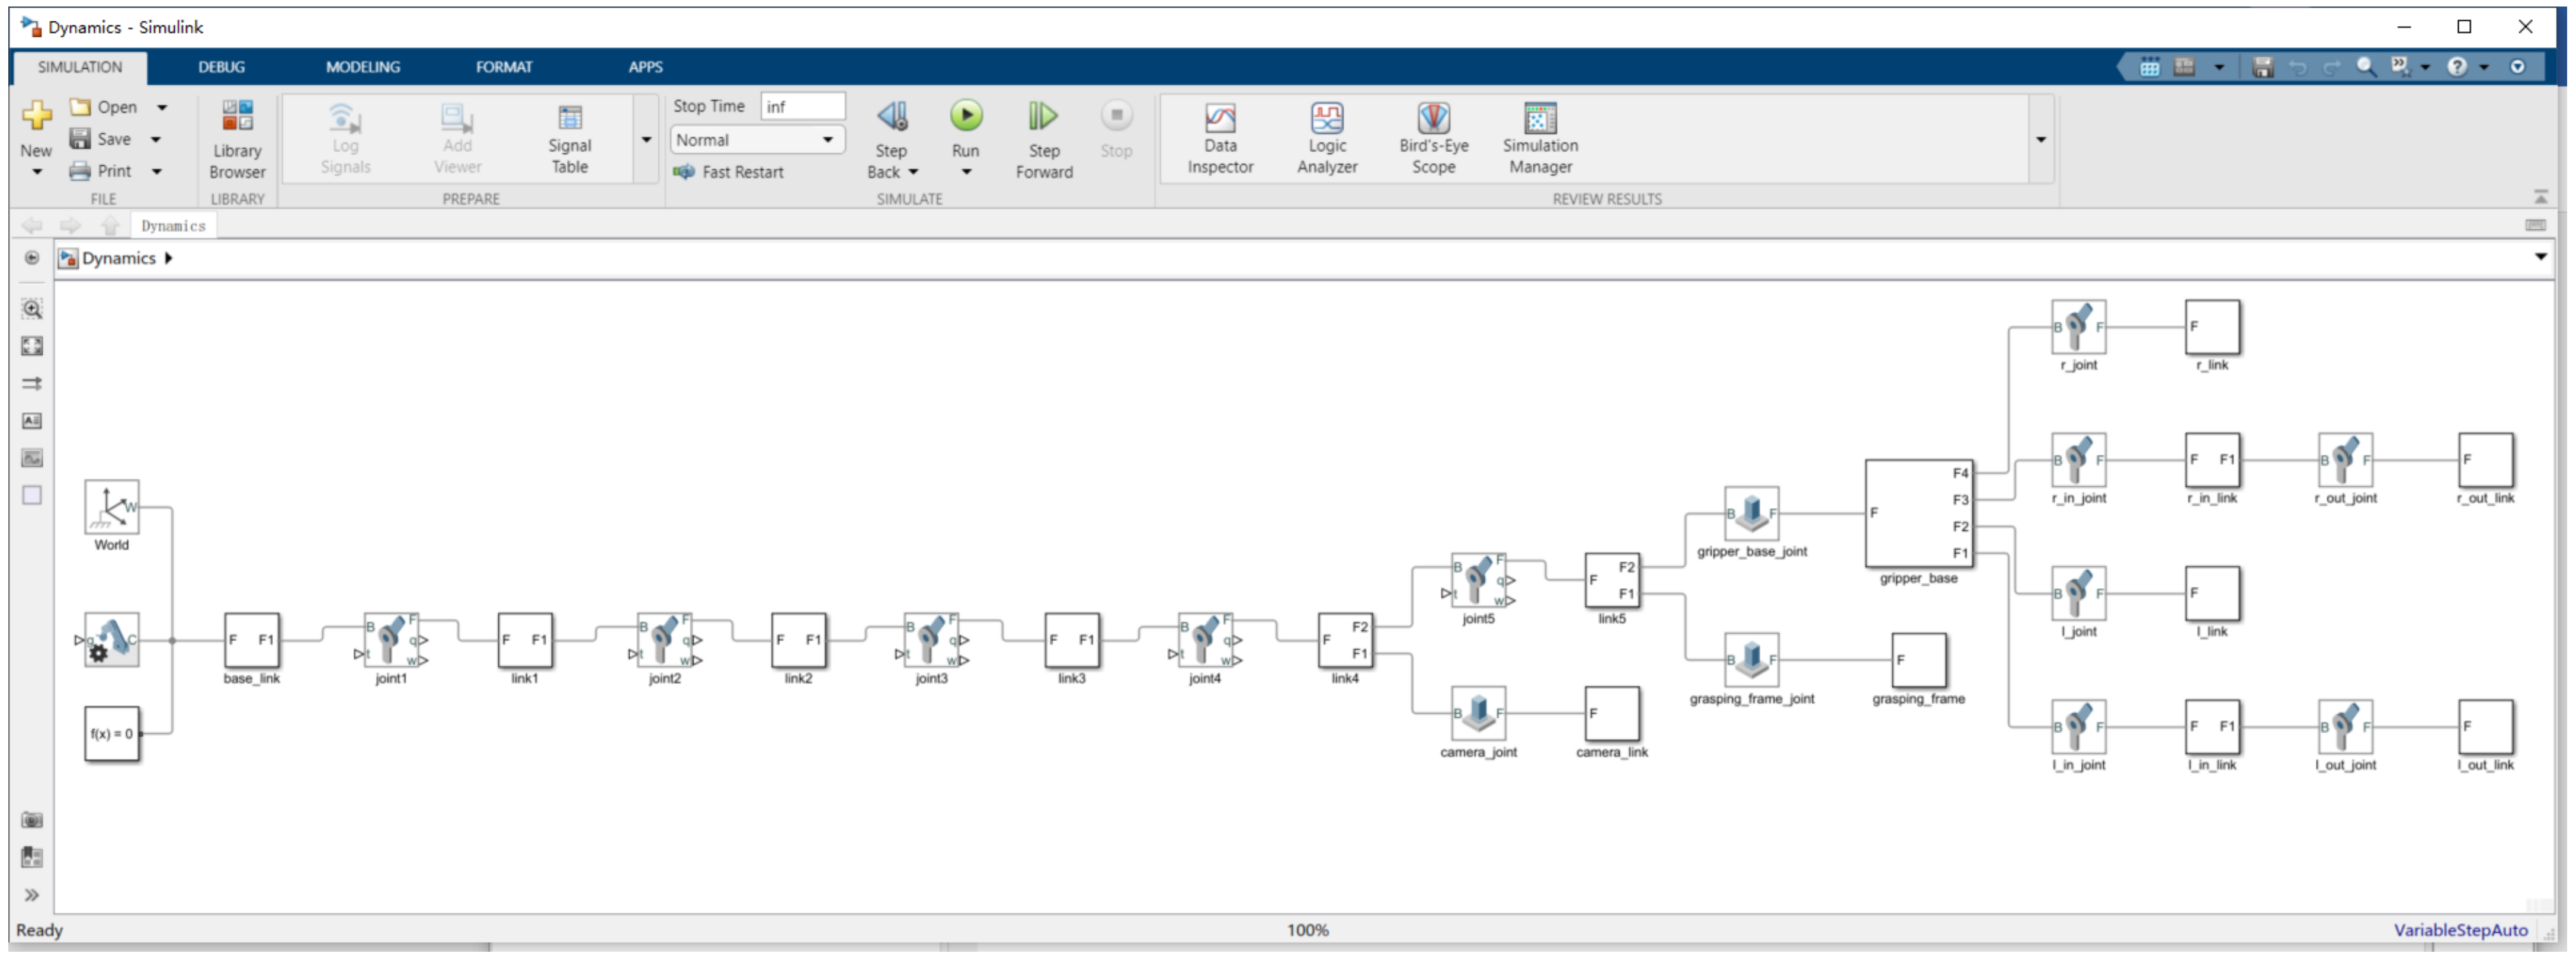2576x963 pixels.
Task: Toggle the Hide/Show Model Browser chevrons
Action: 32,895
